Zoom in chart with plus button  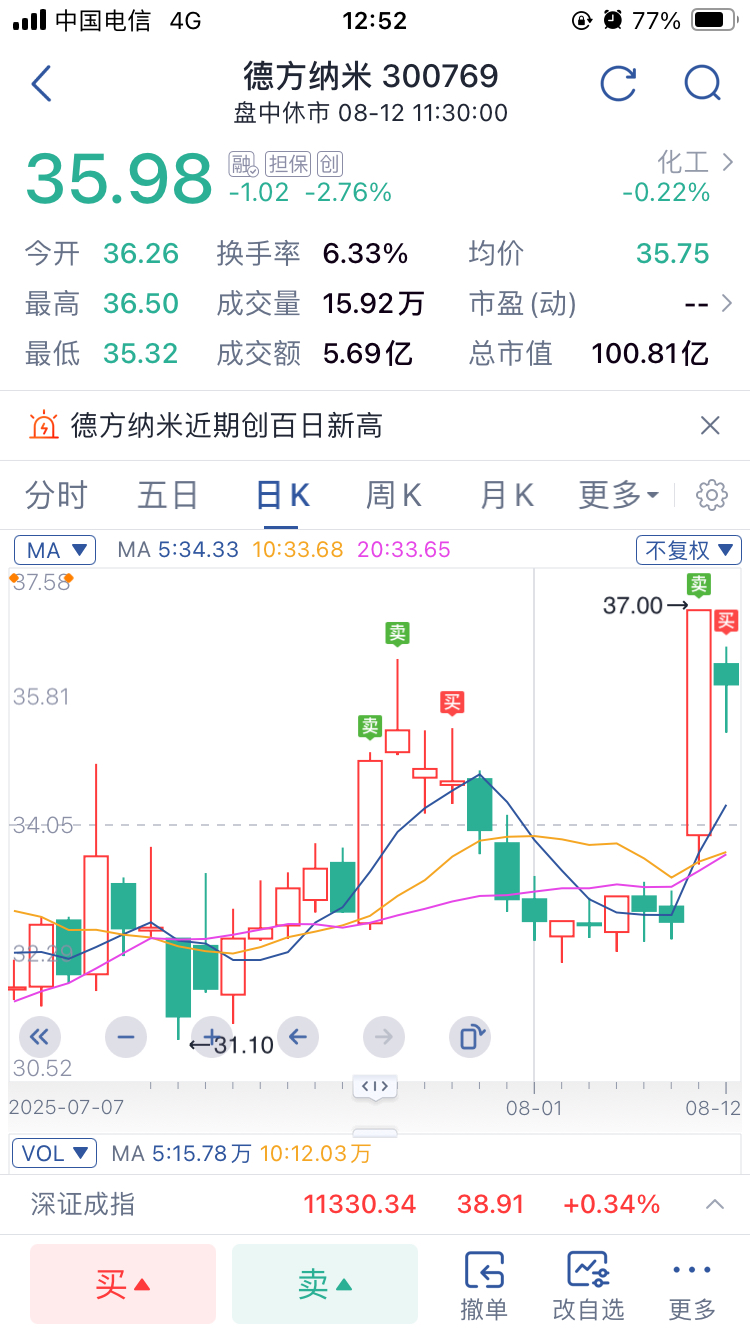pos(211,1037)
